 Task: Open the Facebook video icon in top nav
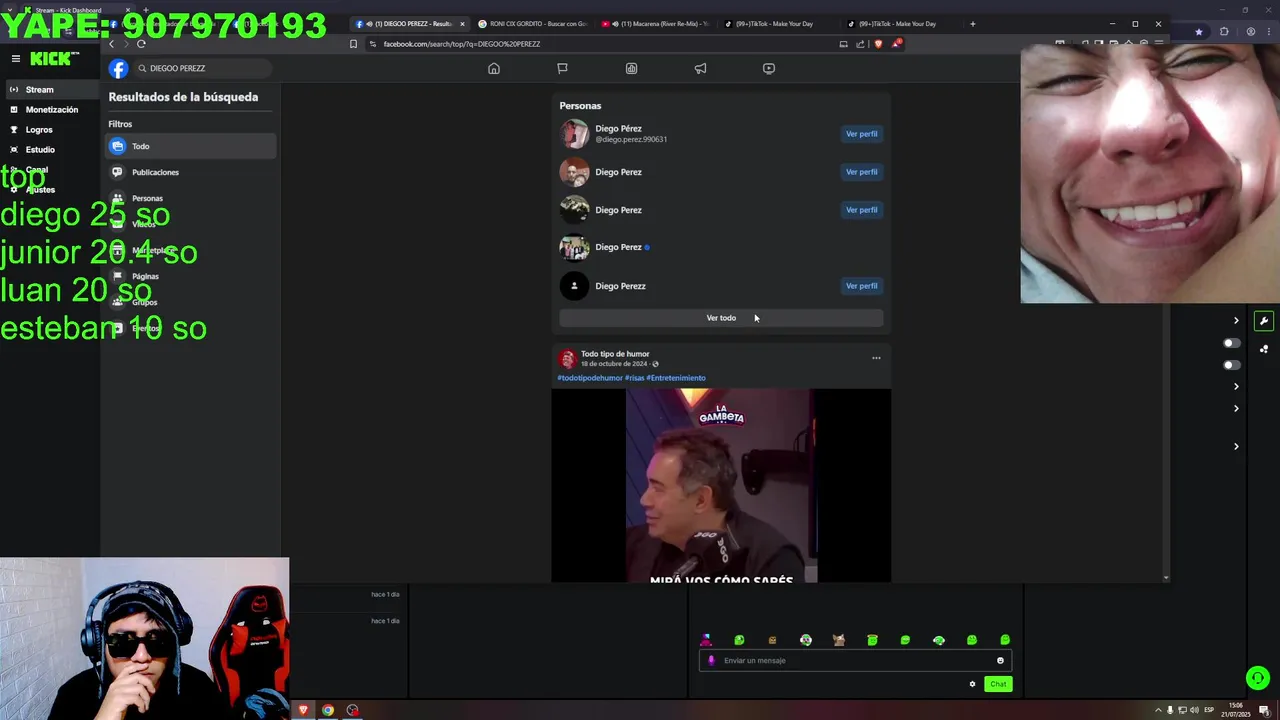click(x=768, y=68)
